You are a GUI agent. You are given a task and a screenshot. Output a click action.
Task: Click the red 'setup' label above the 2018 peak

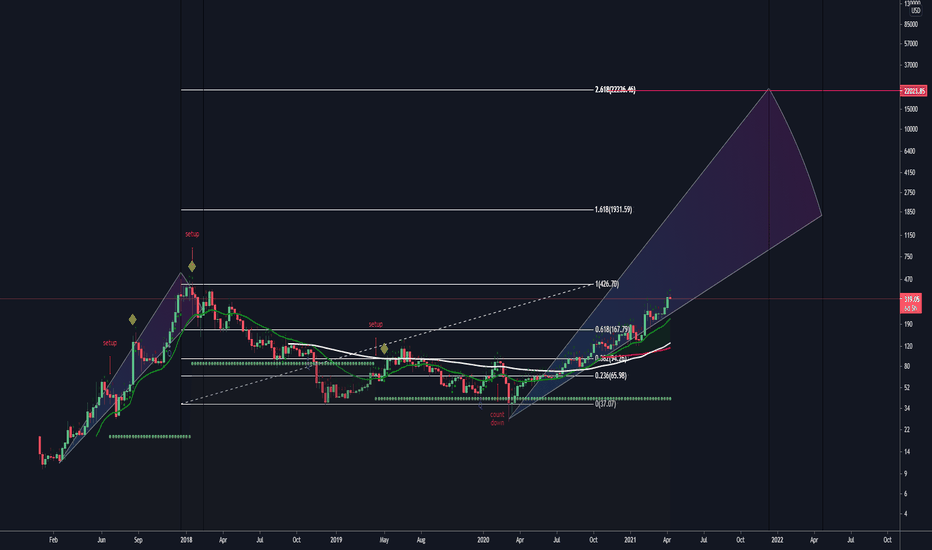192,234
